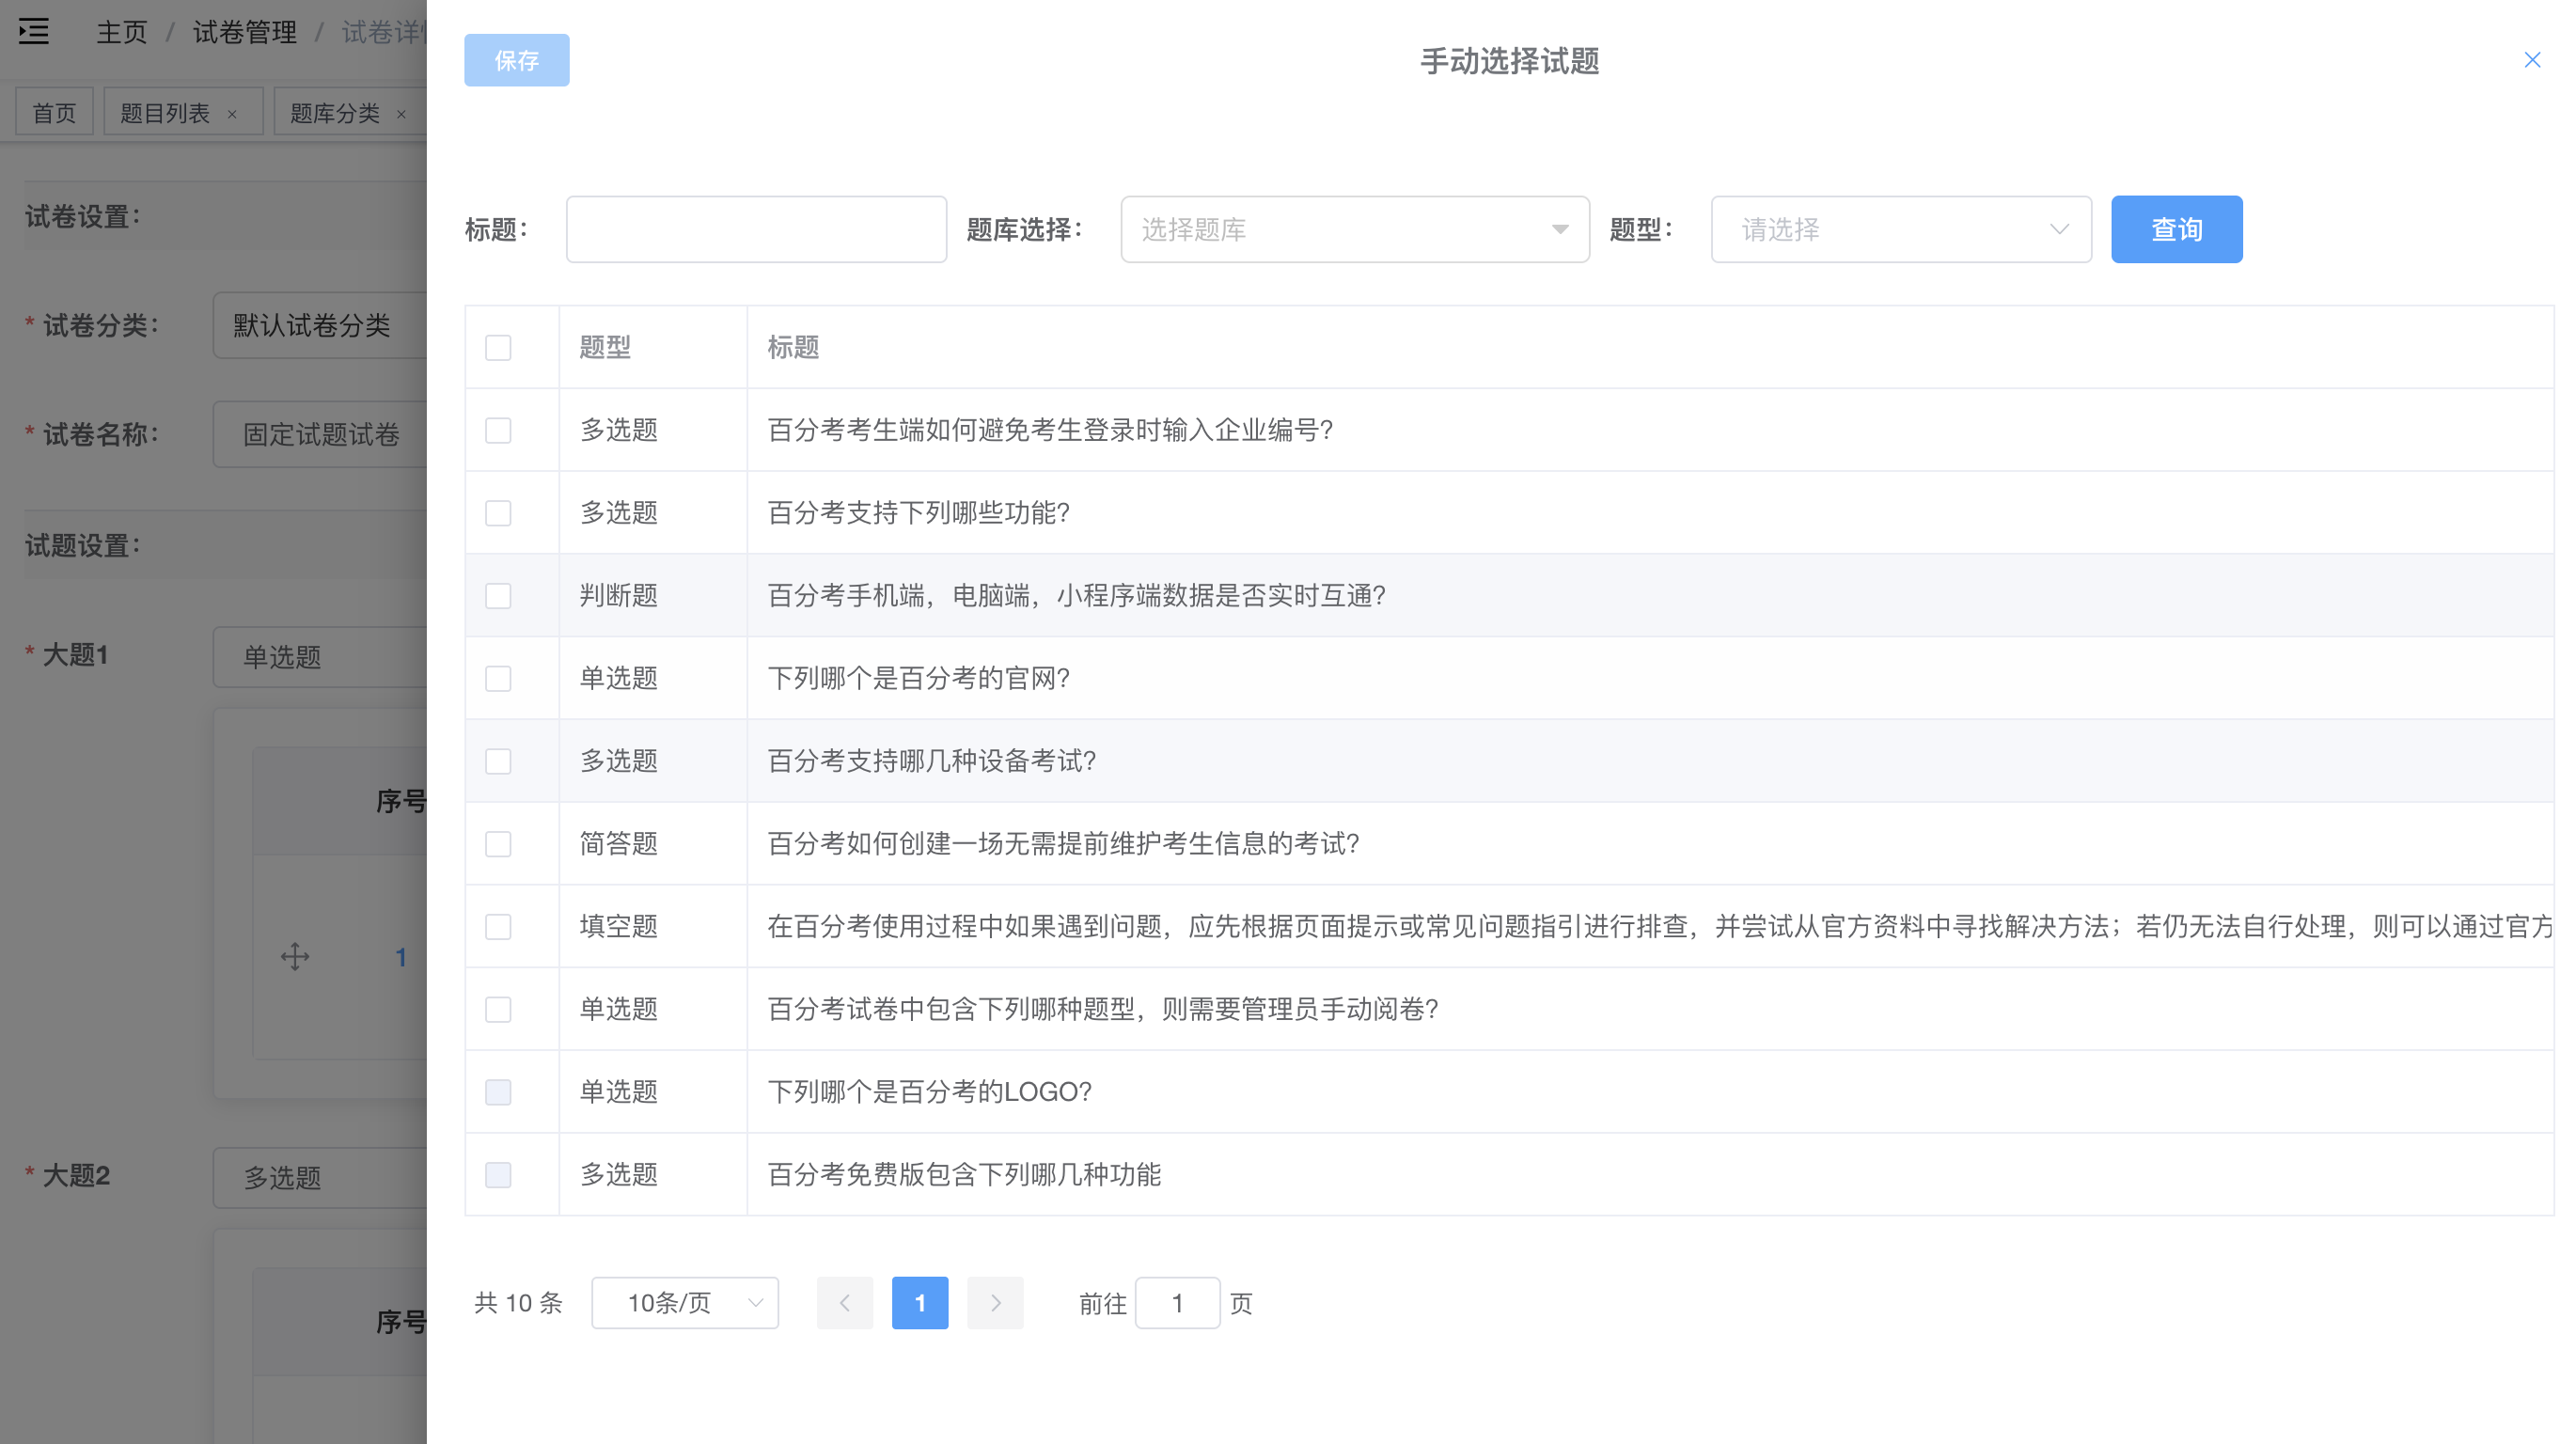
Task: Click the 前往 page jump input field
Action: (1177, 1303)
